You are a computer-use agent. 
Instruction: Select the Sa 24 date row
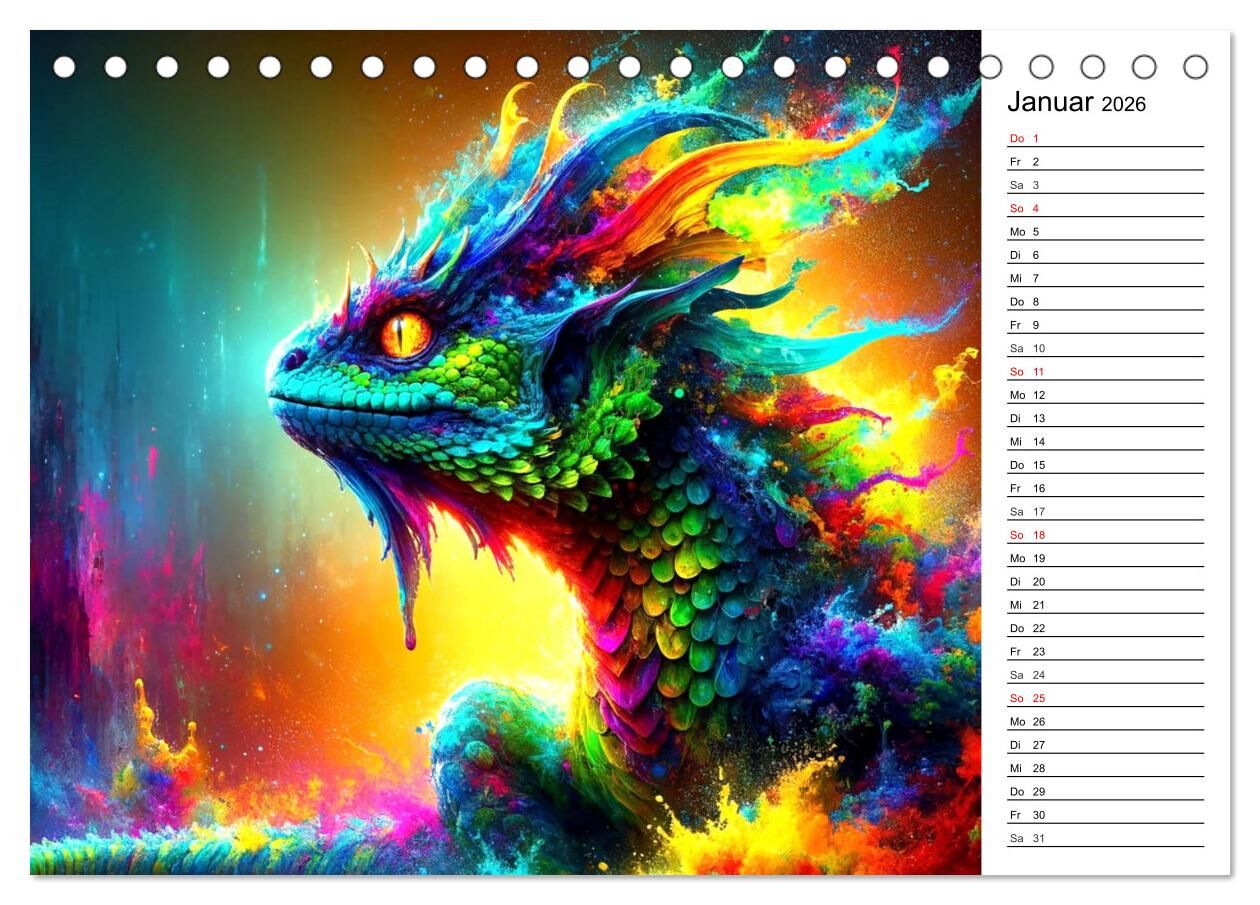point(1104,675)
